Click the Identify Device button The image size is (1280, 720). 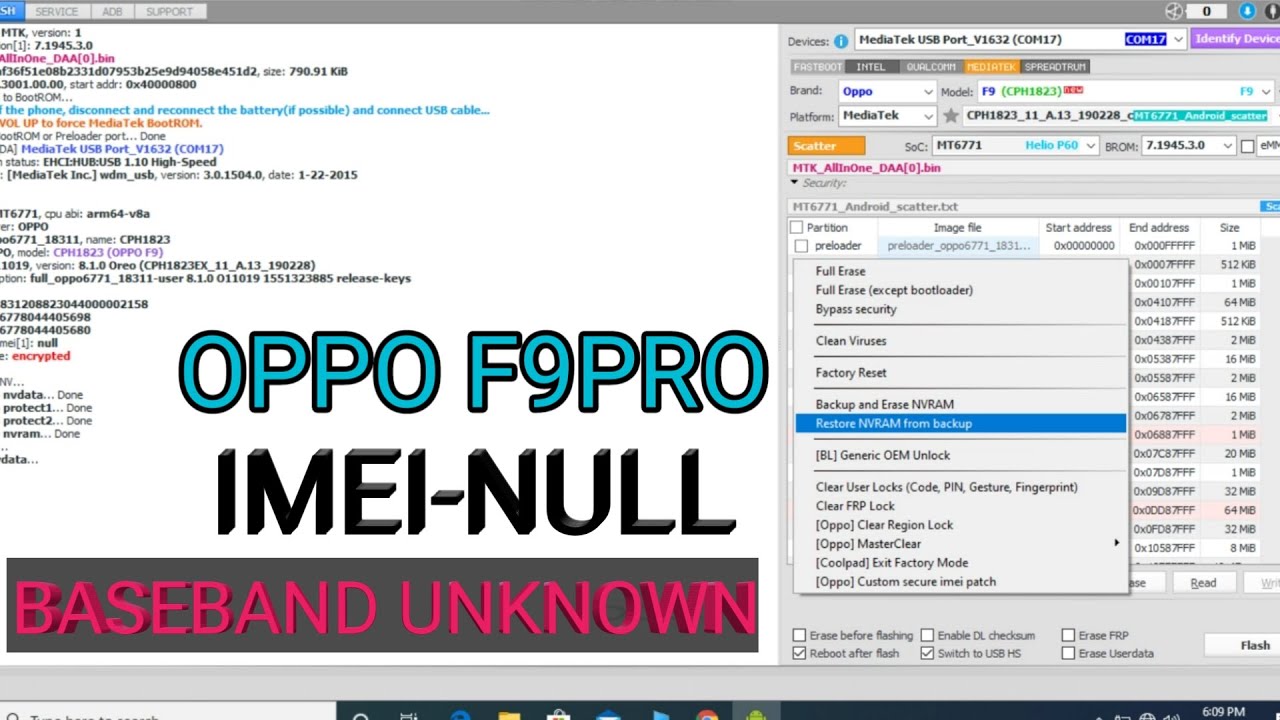(x=1236, y=39)
